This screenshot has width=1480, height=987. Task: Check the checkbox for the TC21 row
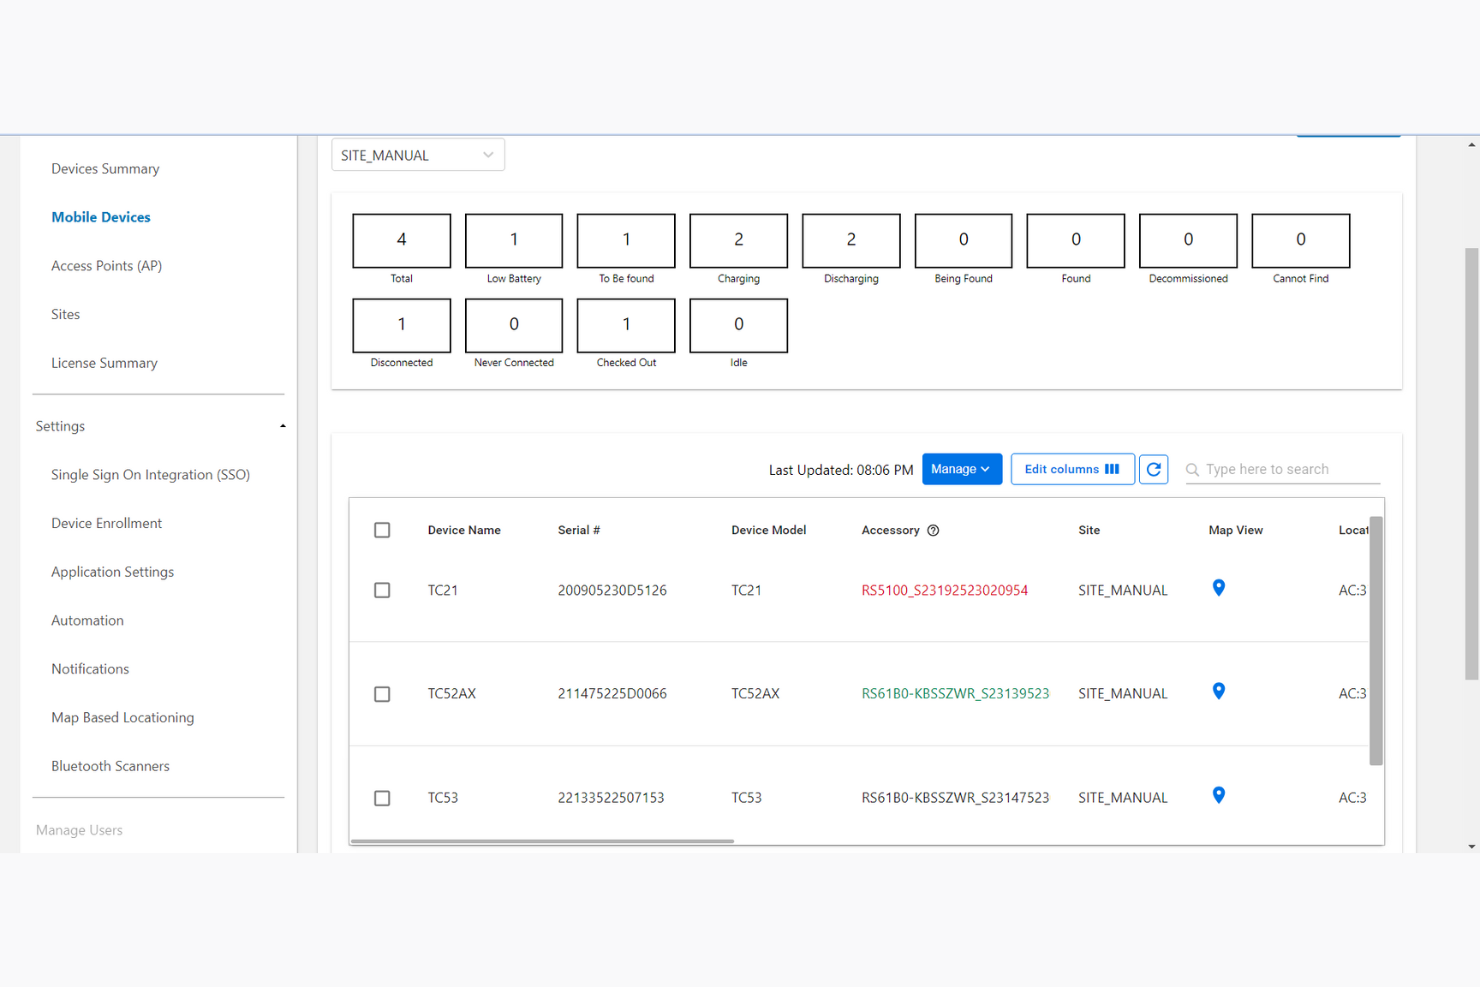coord(382,590)
